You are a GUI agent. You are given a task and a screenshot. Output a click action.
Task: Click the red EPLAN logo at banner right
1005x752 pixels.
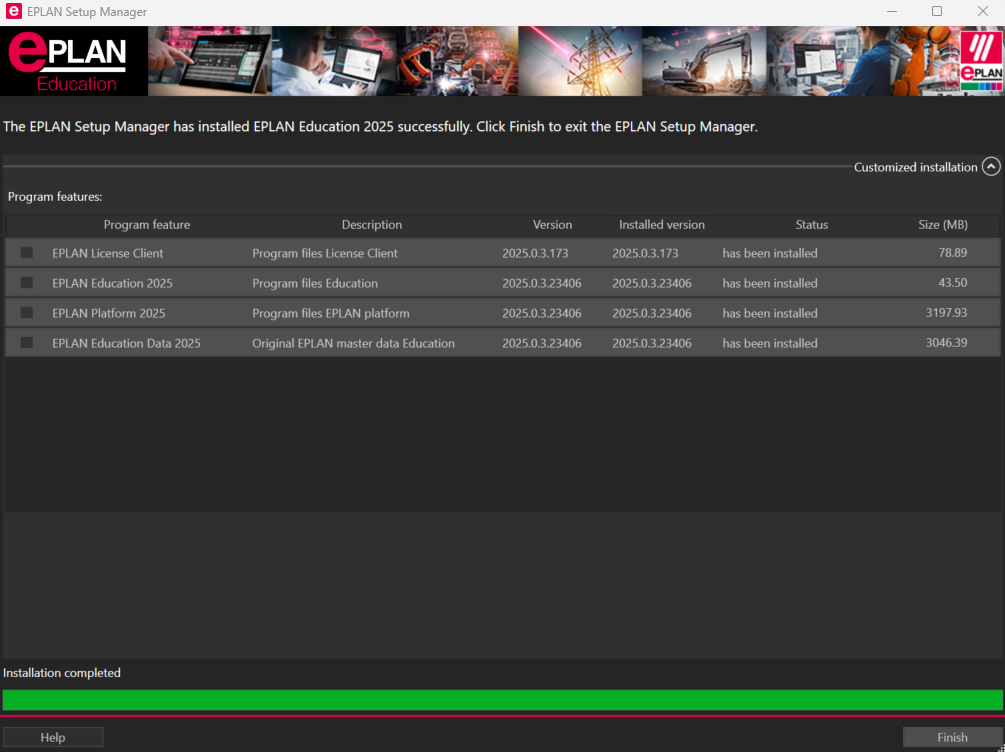coord(980,61)
